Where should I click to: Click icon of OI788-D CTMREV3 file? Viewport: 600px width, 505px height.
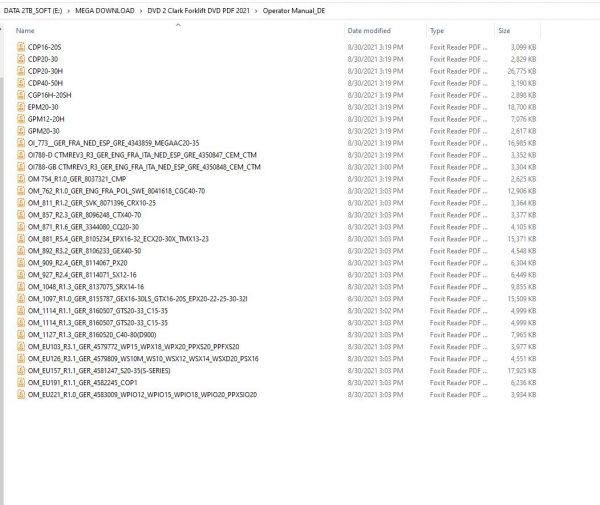click(21, 155)
